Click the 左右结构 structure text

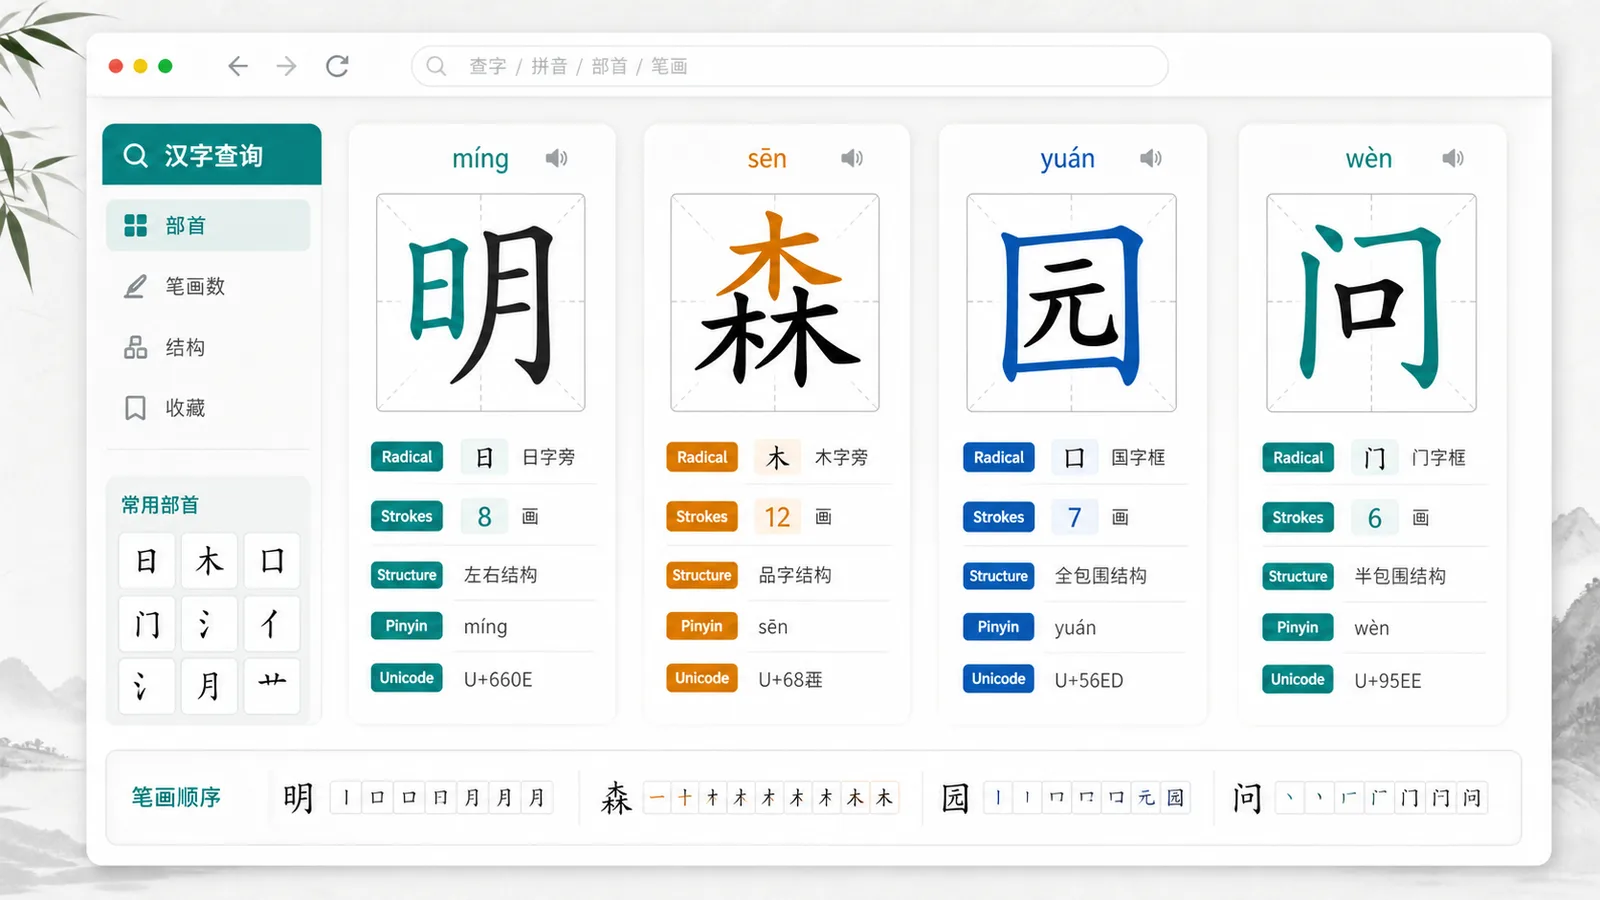point(501,575)
